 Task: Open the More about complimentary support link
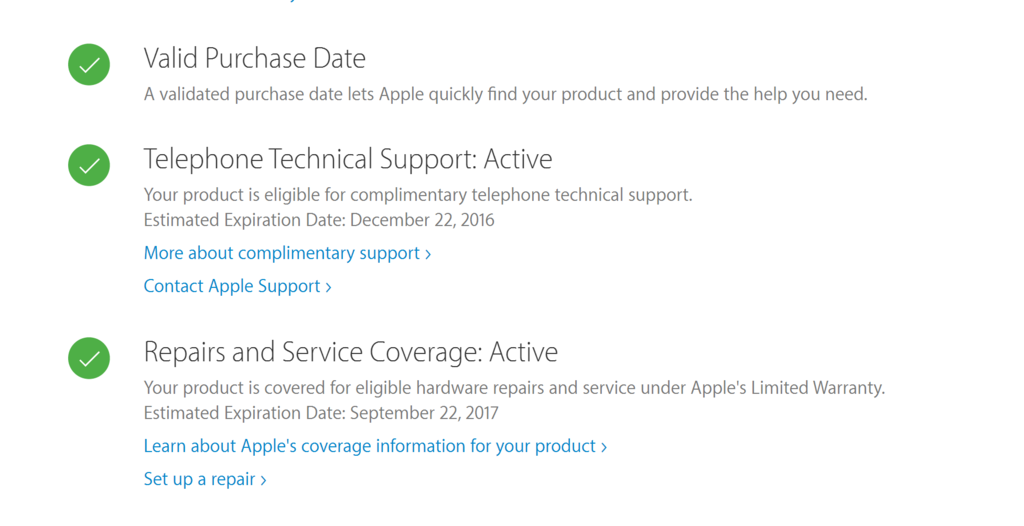[x=287, y=254]
